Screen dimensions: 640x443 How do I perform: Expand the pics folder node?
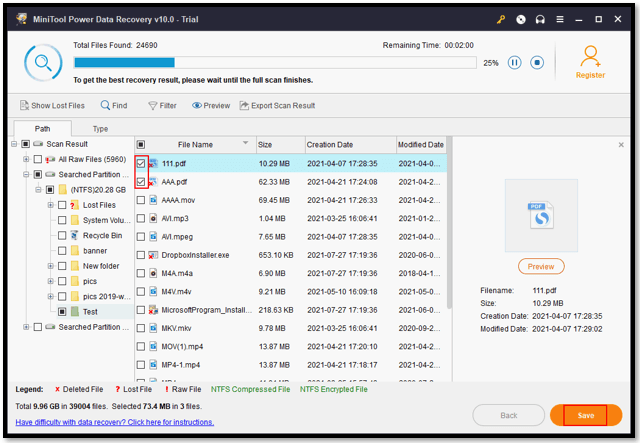click(50, 281)
